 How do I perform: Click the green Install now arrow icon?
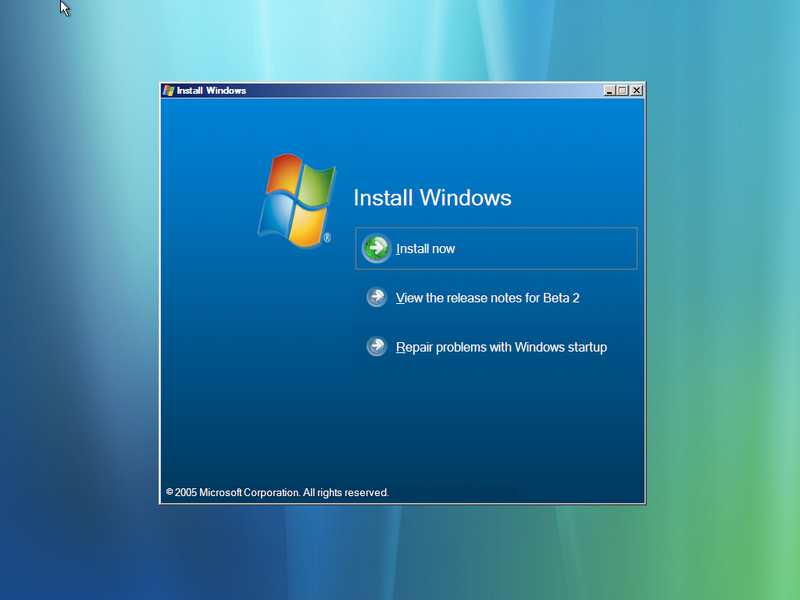point(377,248)
